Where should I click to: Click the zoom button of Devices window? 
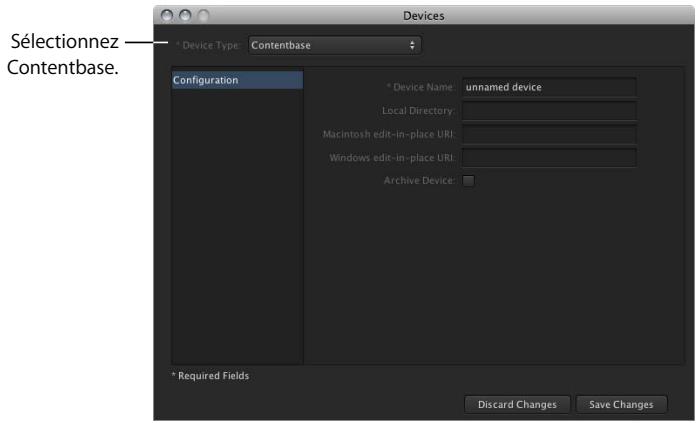(203, 16)
